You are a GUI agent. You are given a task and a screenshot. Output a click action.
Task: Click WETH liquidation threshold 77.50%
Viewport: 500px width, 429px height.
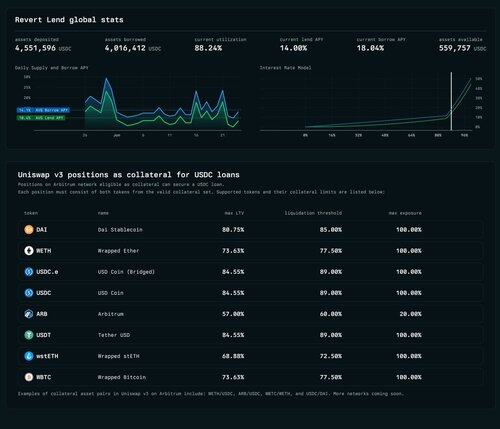coord(331,251)
